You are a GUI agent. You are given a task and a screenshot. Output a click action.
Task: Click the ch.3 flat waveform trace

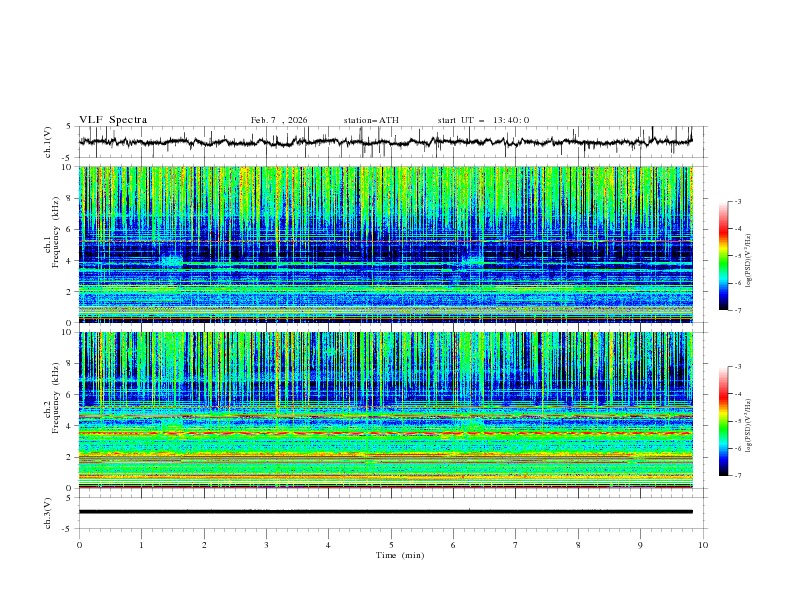[385, 512]
